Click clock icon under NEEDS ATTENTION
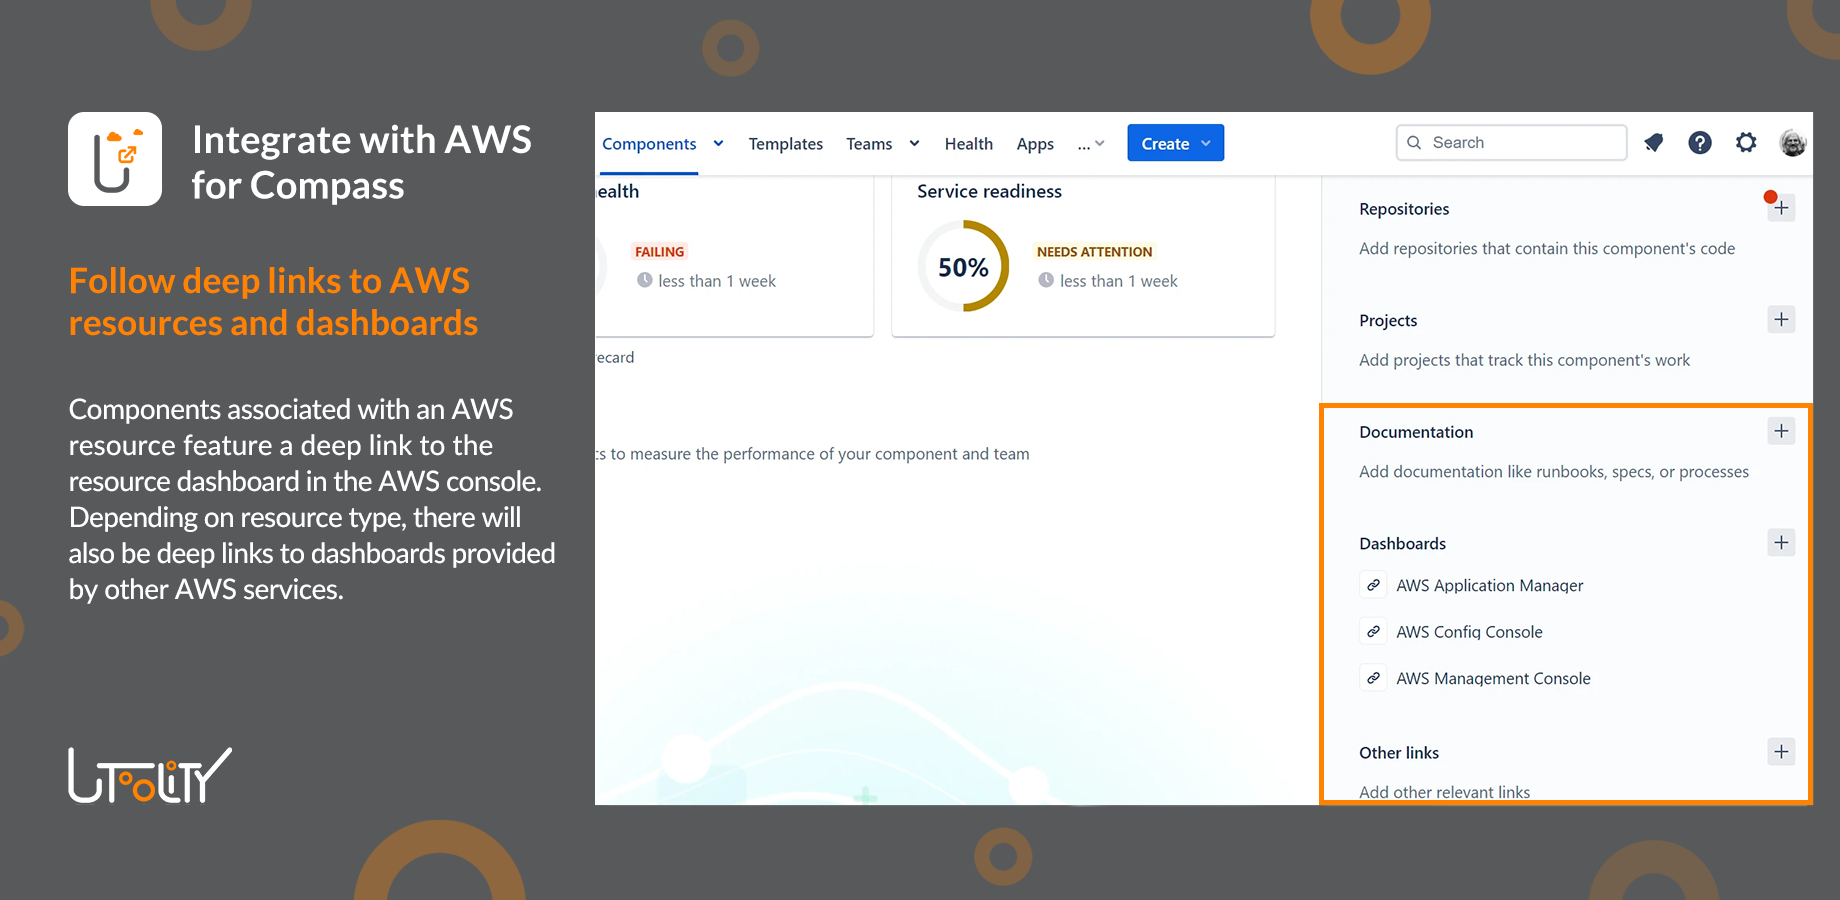The image size is (1840, 900). 1046,281
